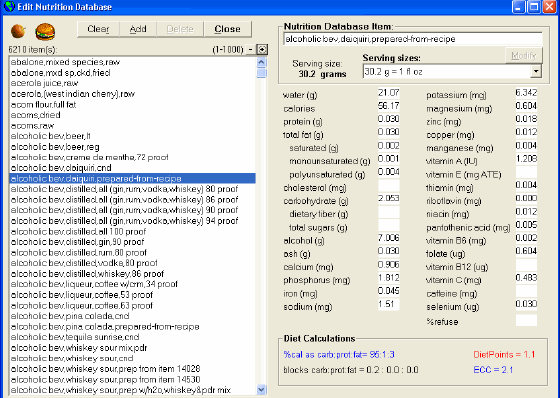
Task: Click the saturated (g) value field
Action: point(389,146)
